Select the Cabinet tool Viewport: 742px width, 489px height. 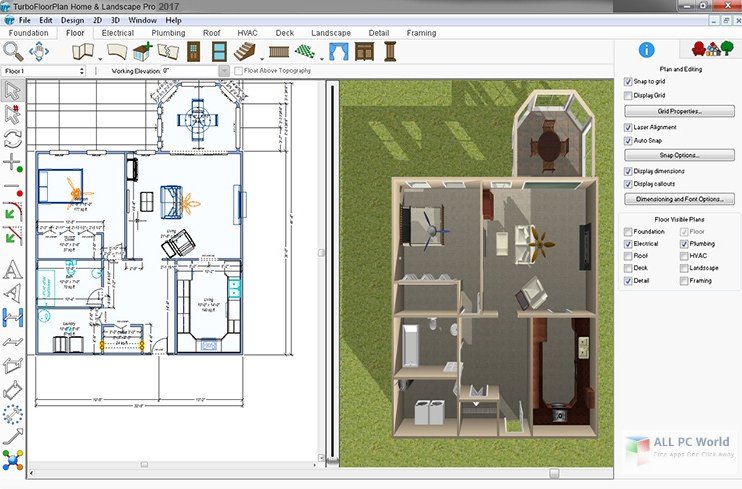(x=364, y=52)
